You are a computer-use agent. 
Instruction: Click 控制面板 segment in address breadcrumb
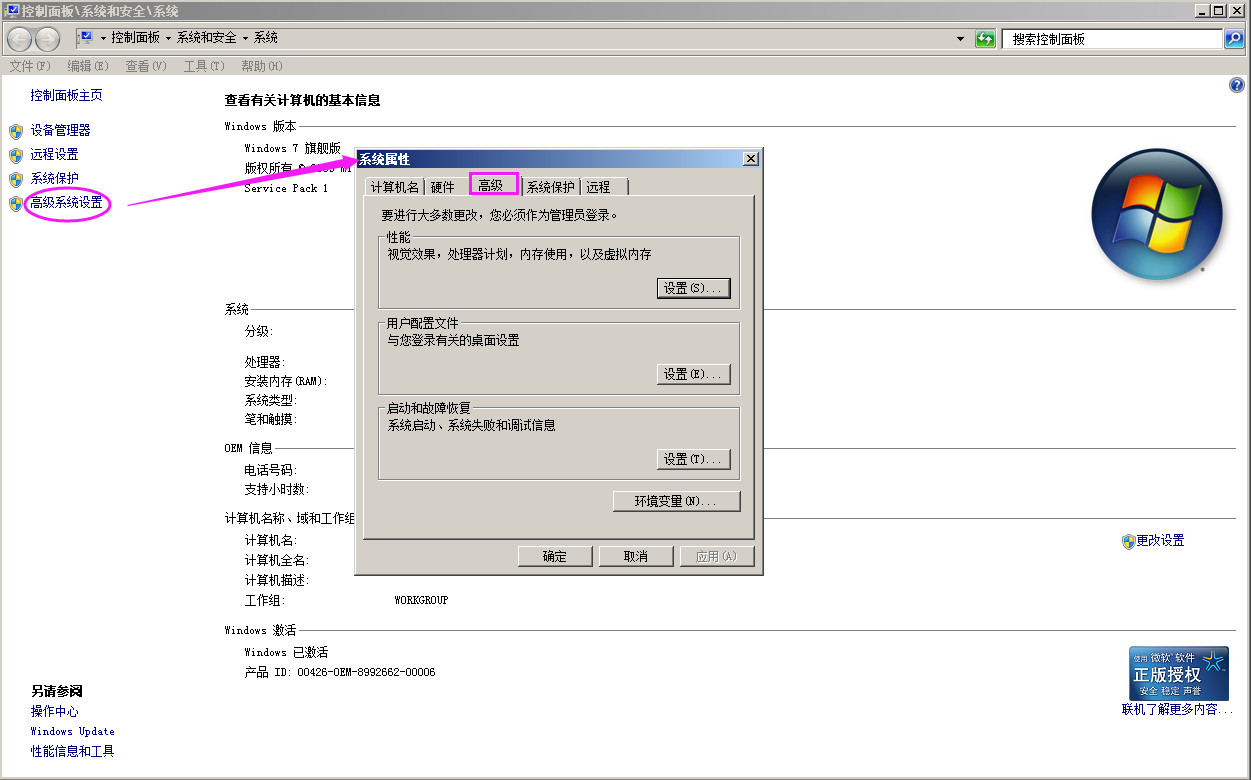135,38
